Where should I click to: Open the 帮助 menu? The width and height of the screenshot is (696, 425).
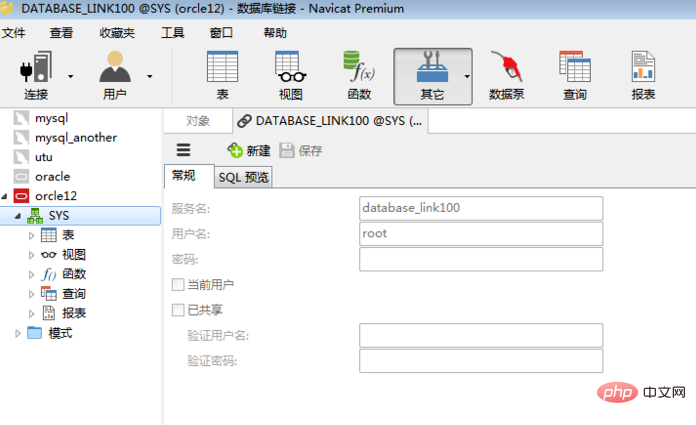pos(275,33)
